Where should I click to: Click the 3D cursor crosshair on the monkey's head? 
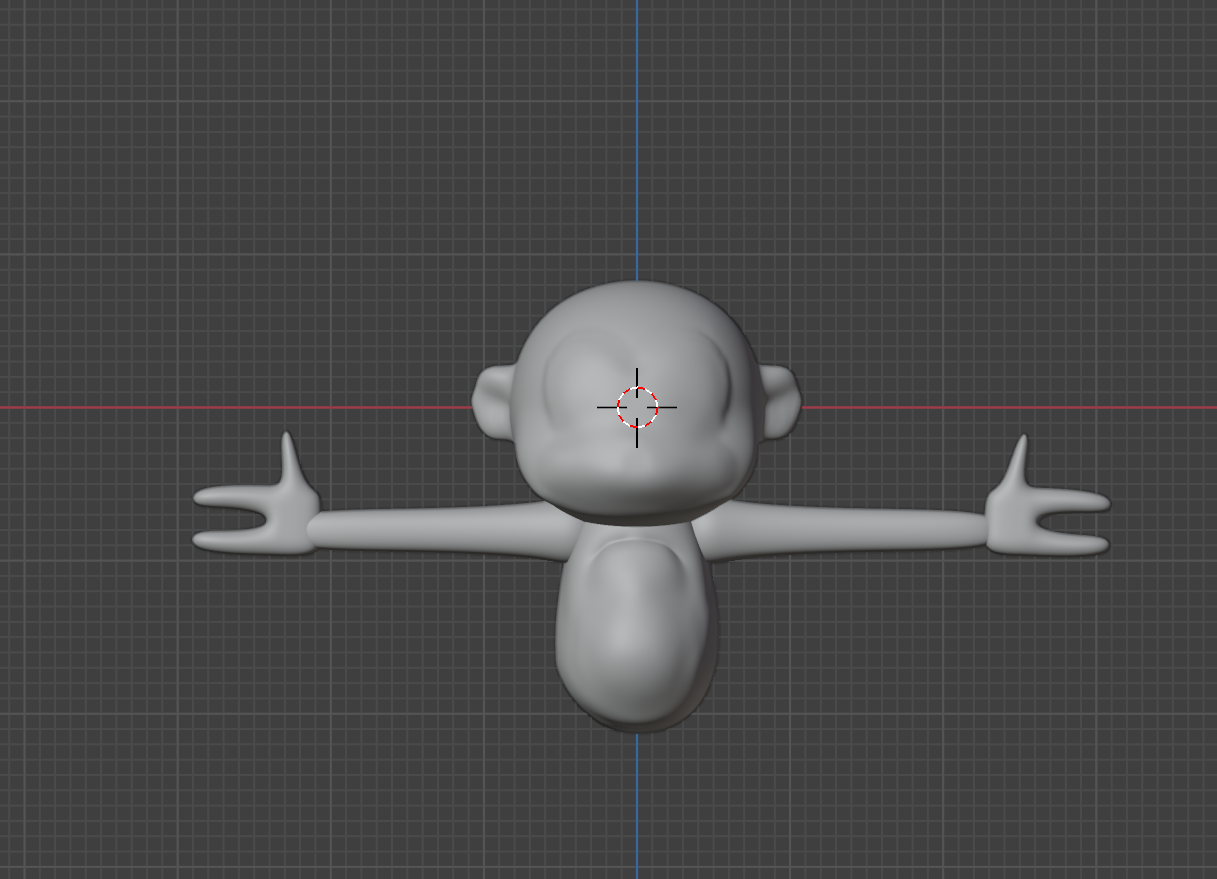tap(637, 407)
